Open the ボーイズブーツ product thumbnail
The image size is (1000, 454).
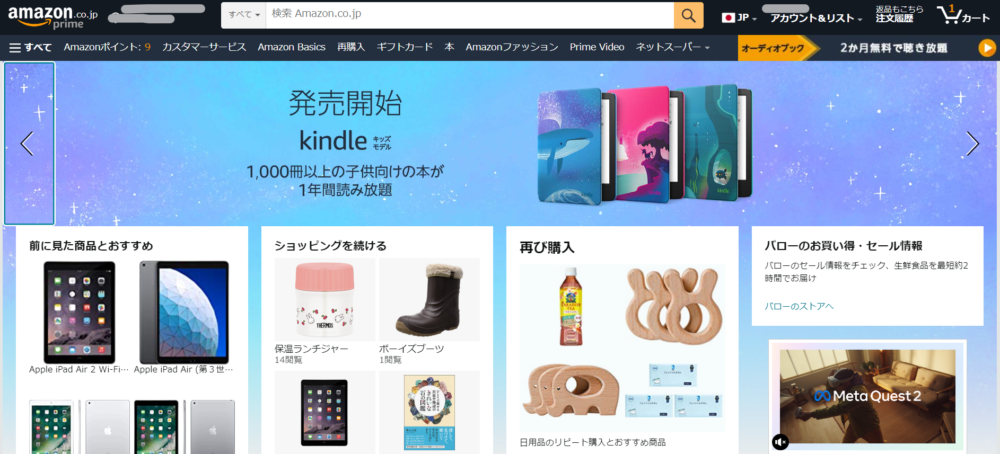pos(429,300)
